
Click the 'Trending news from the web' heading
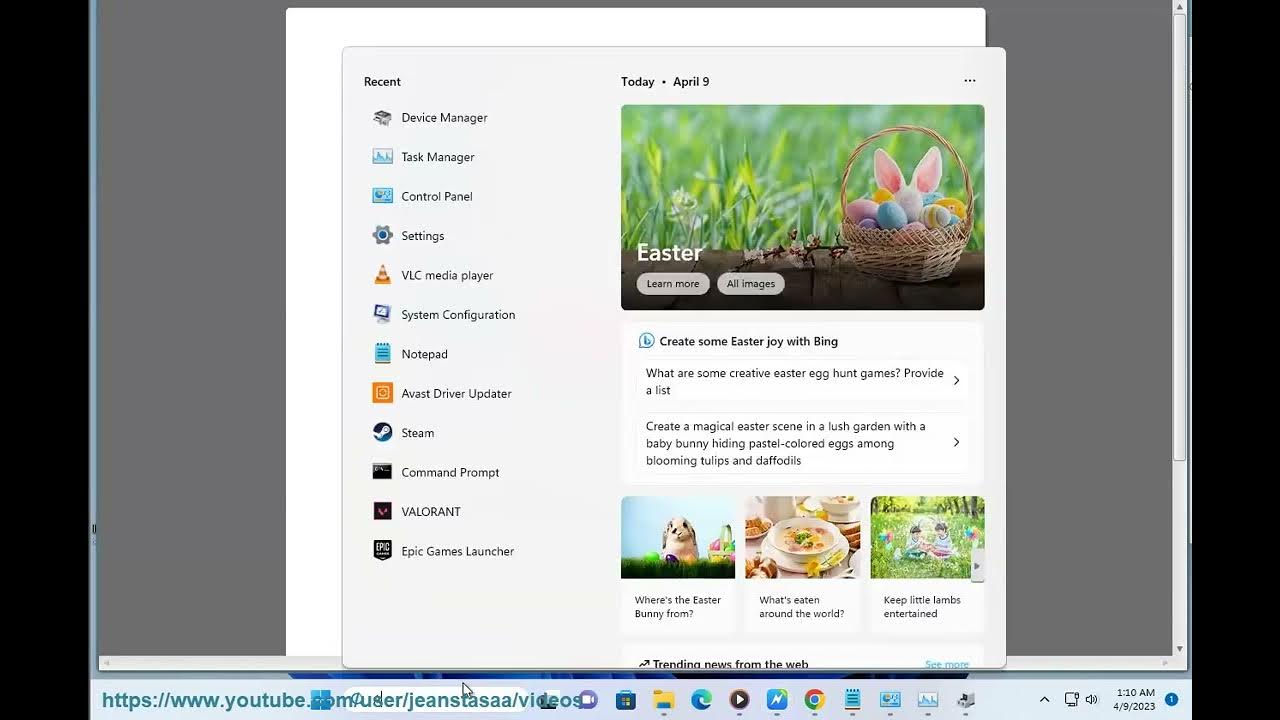click(x=730, y=664)
